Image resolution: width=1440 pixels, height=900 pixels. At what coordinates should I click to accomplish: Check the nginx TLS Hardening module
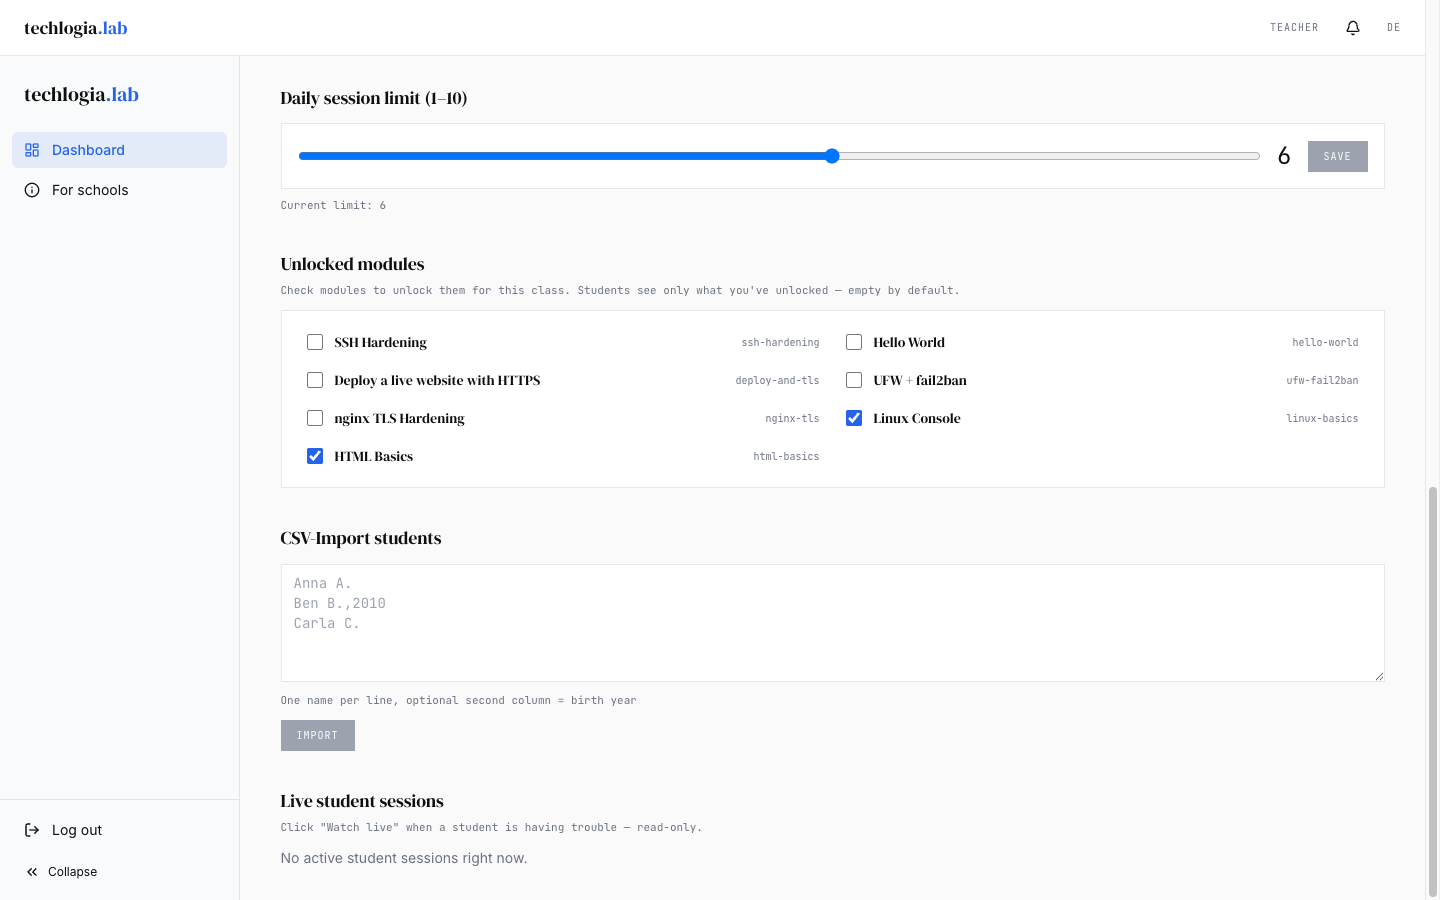[315, 418]
